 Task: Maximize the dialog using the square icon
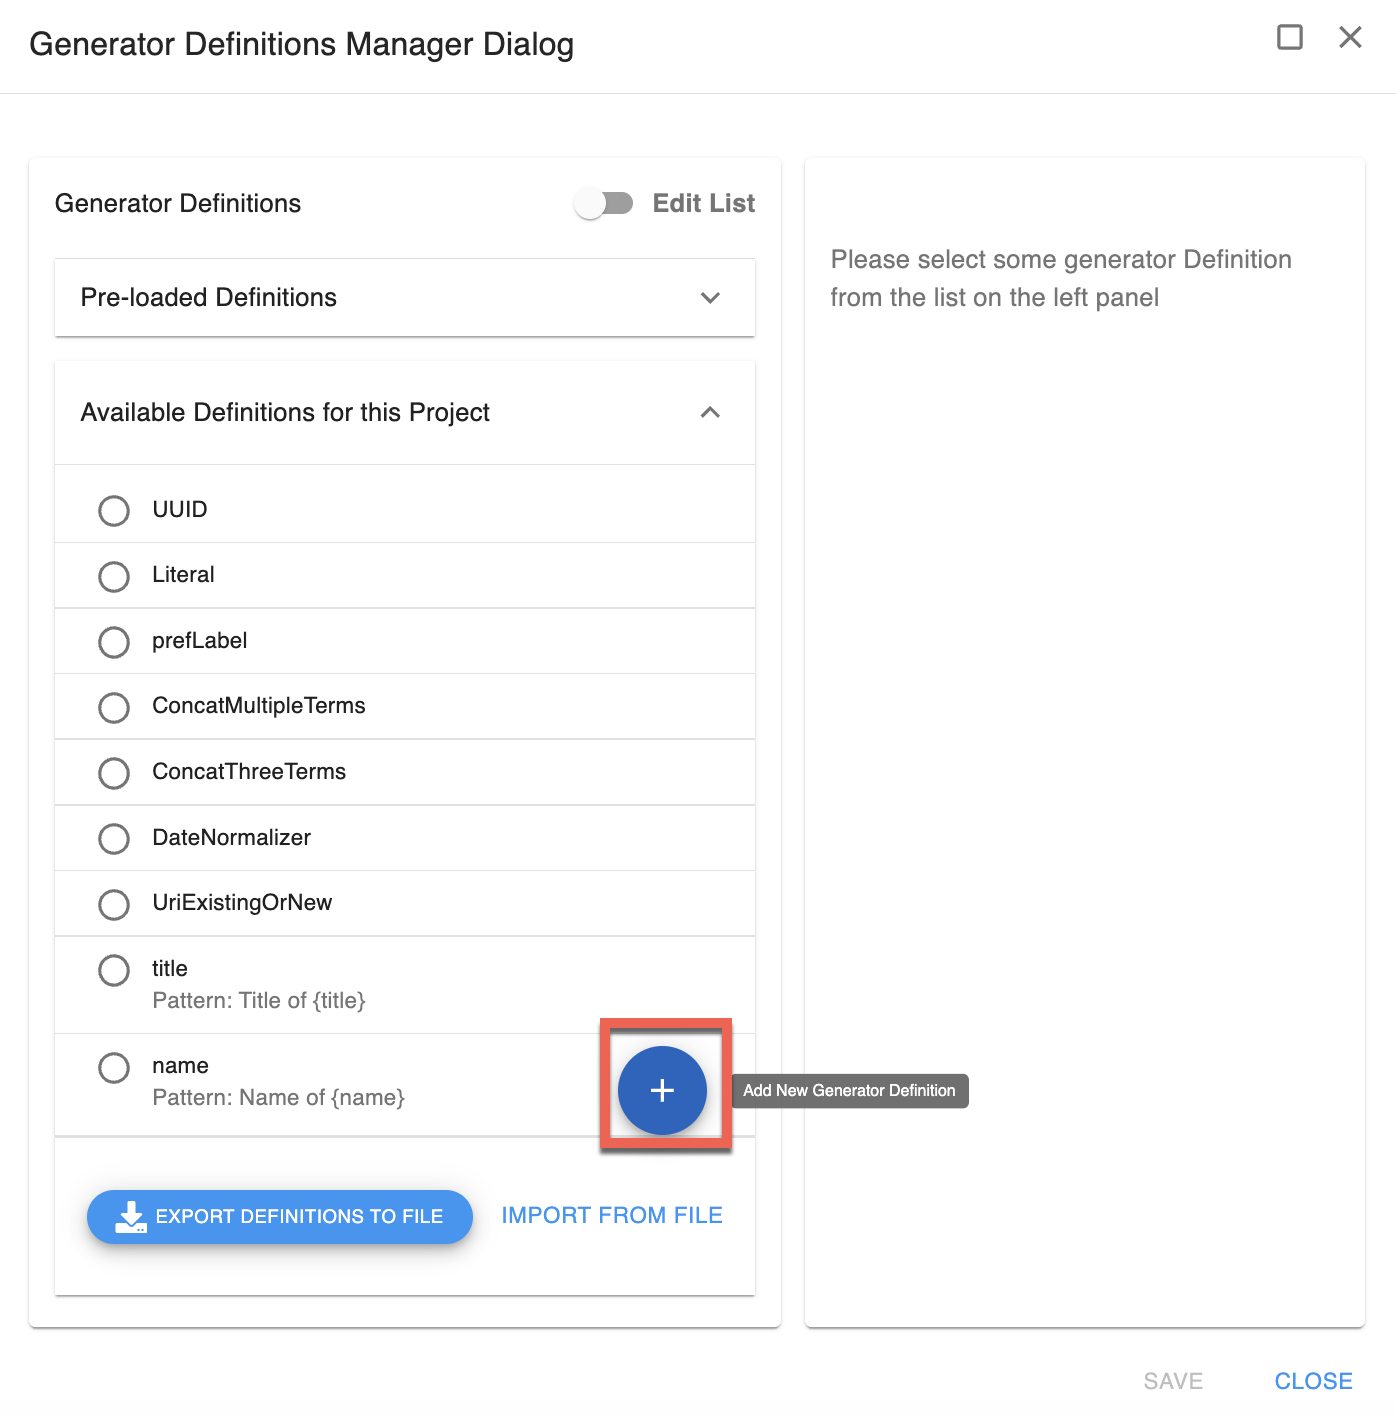1290,38
